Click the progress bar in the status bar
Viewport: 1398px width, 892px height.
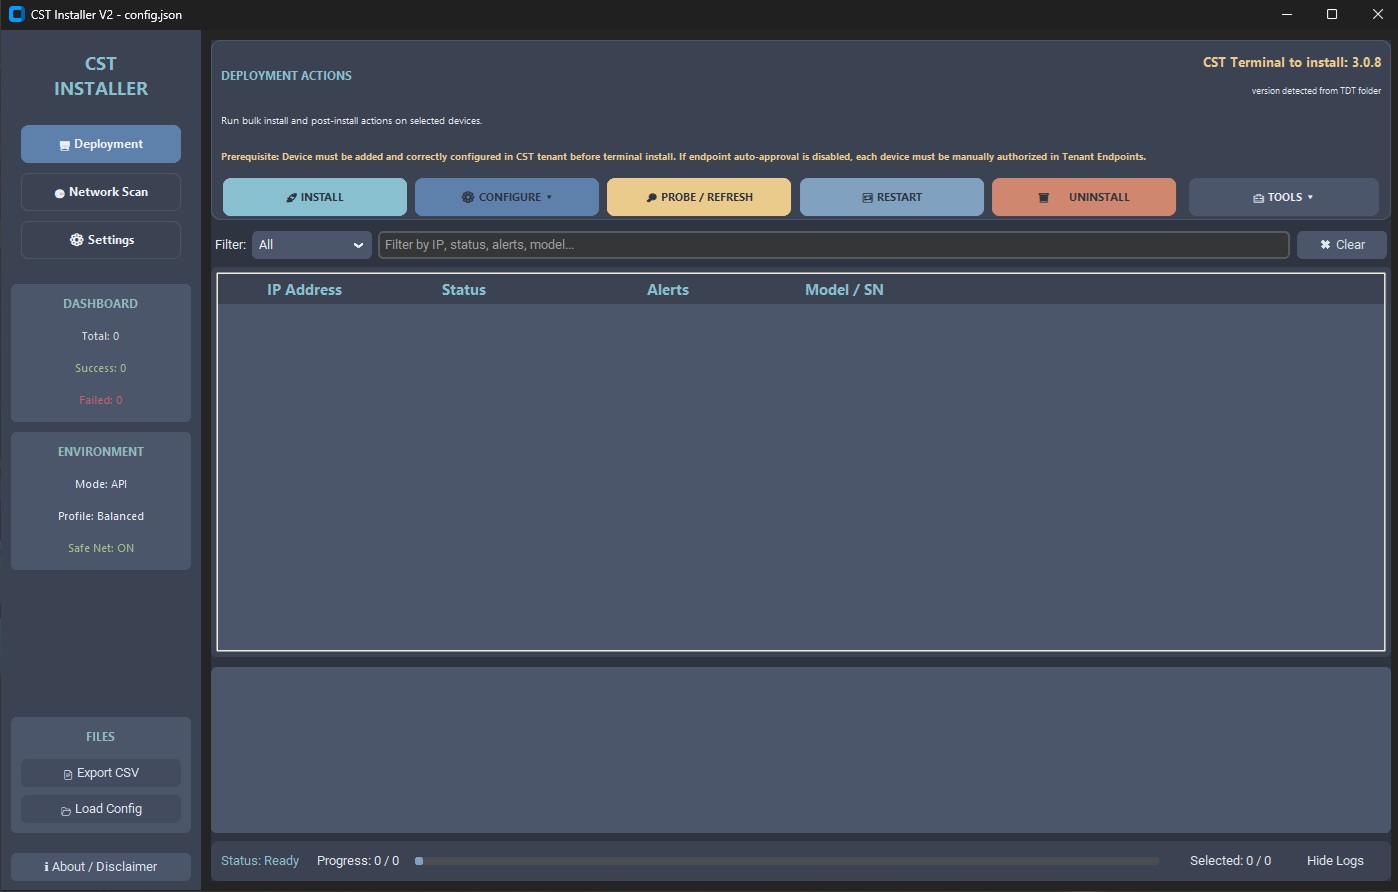[787, 861]
